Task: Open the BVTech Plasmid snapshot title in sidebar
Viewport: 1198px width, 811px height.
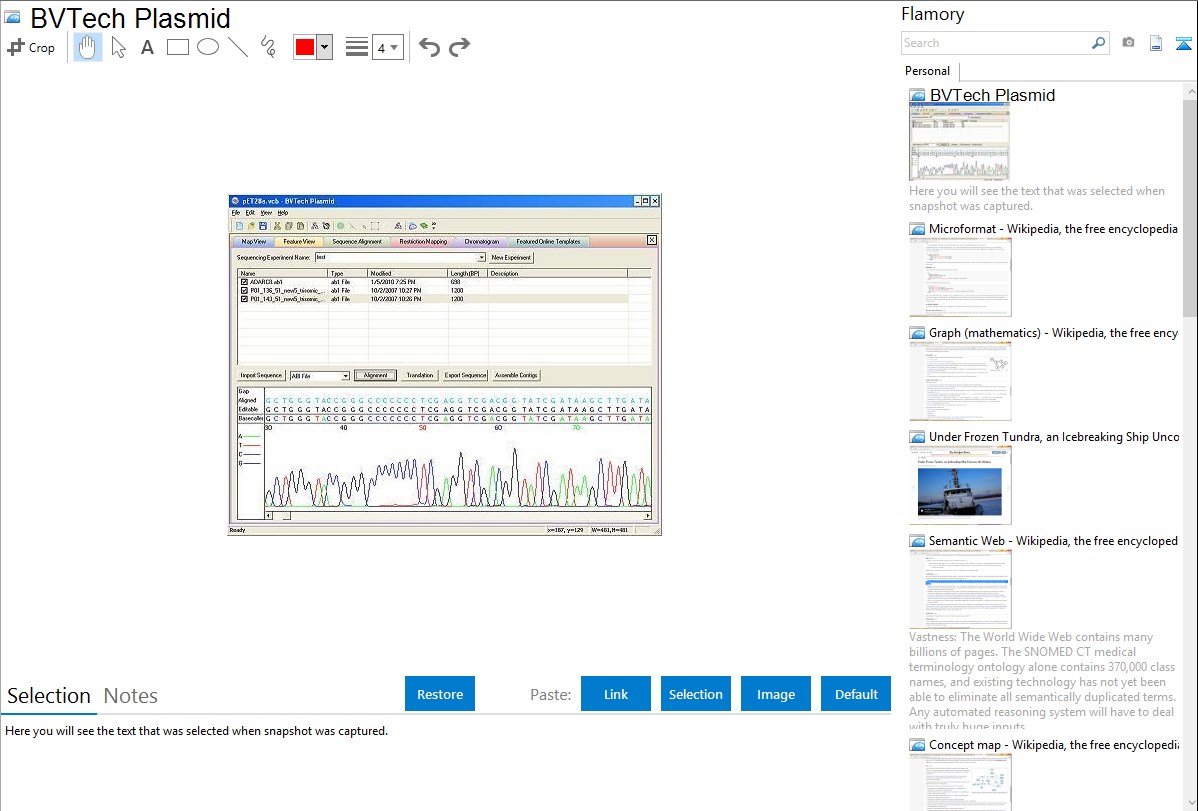Action: (x=992, y=96)
